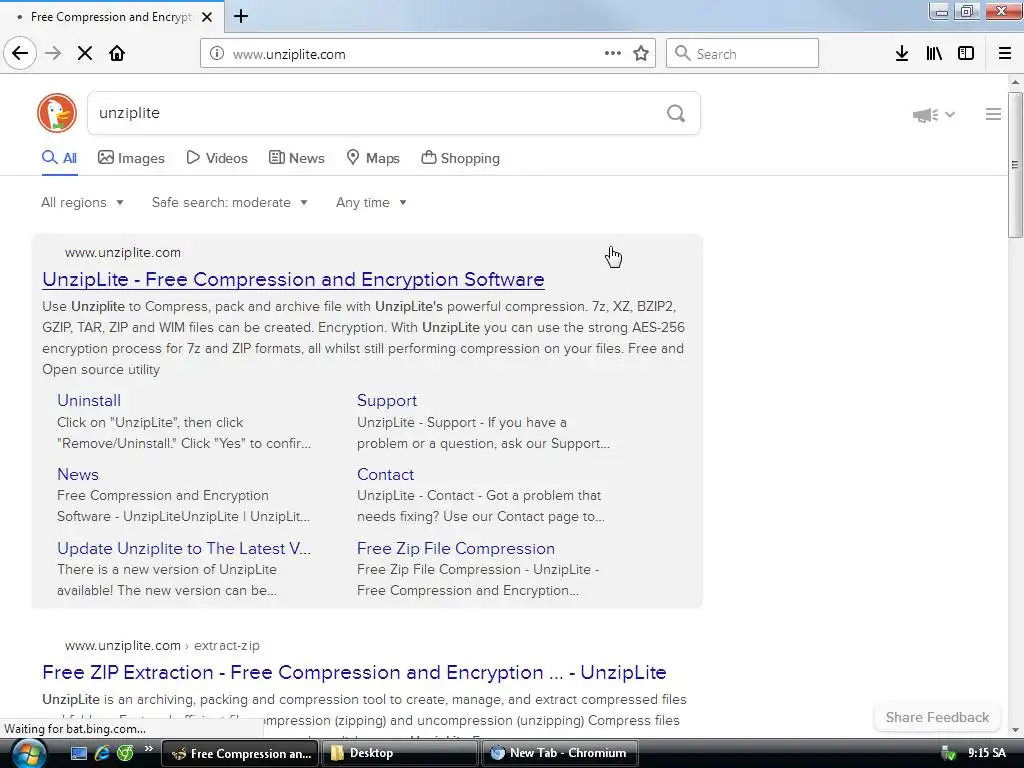Open the Contact sitelink
This screenshot has width=1024, height=768.
point(385,474)
